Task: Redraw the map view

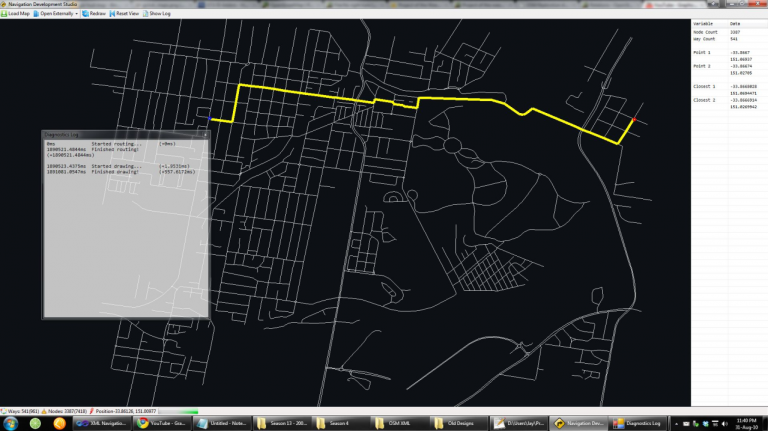Action: click(94, 14)
